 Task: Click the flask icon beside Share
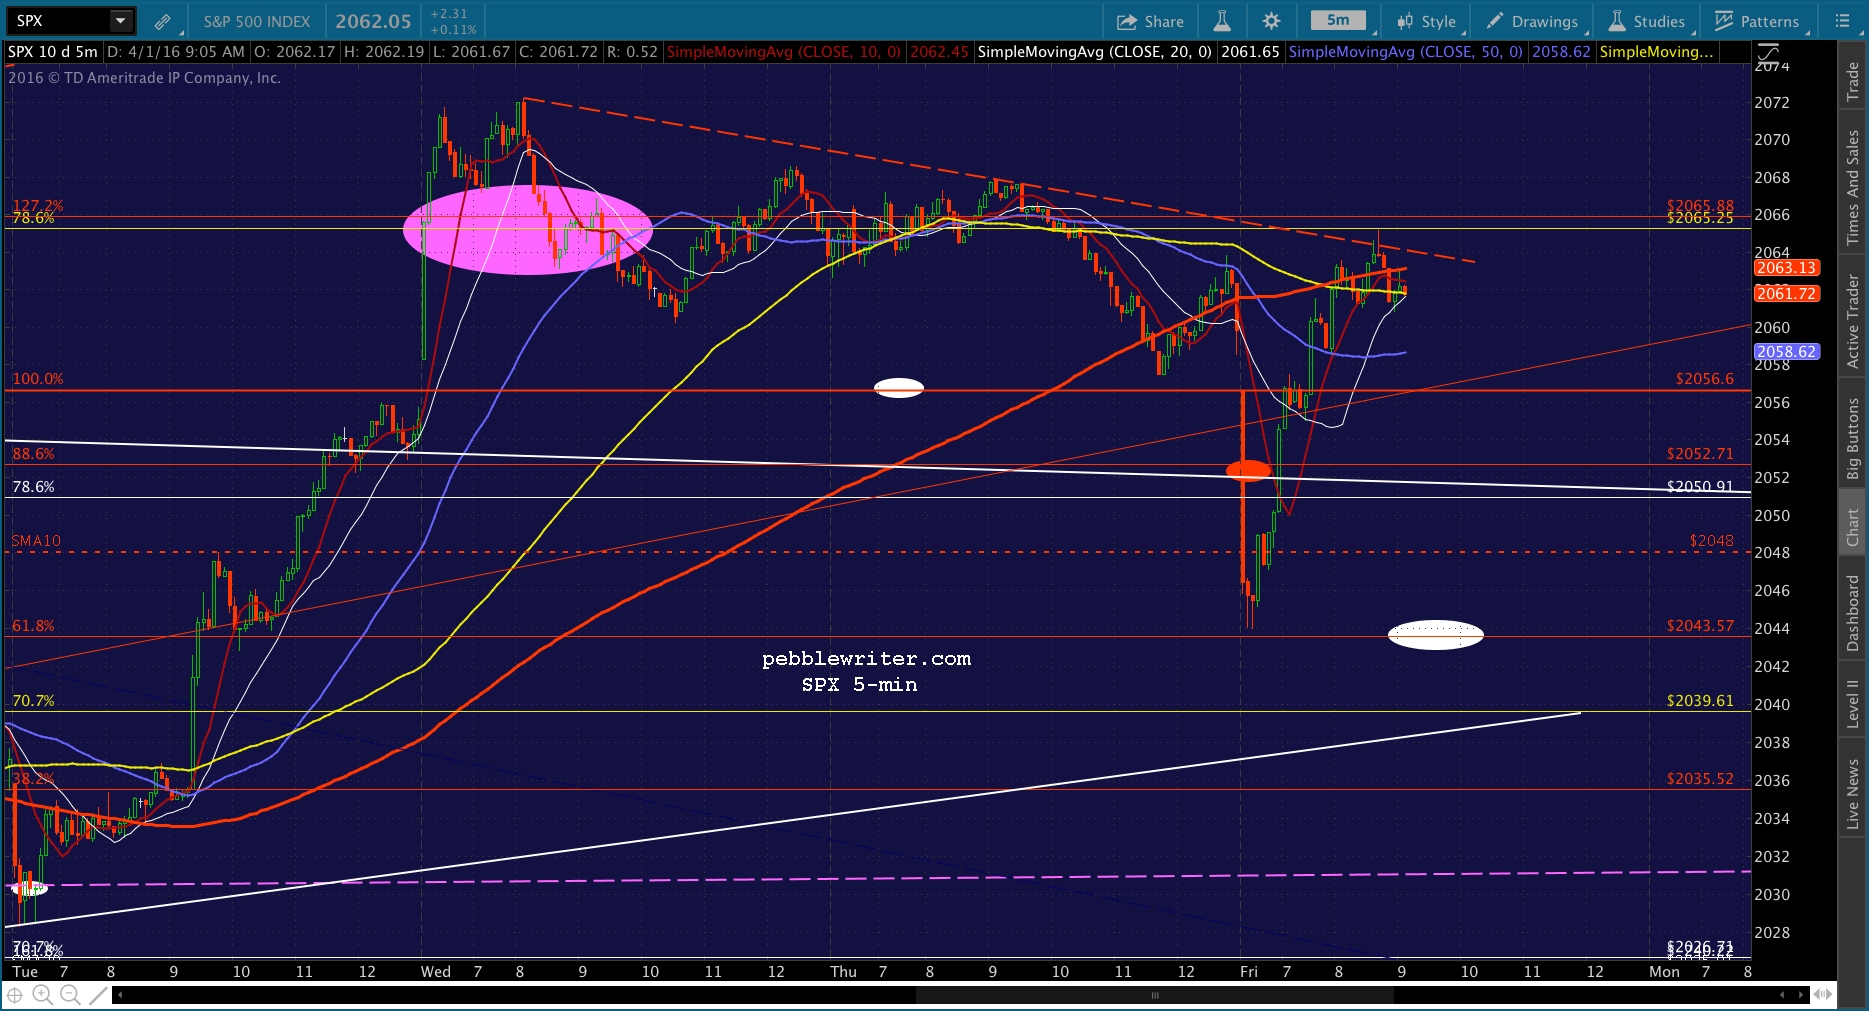click(1222, 21)
